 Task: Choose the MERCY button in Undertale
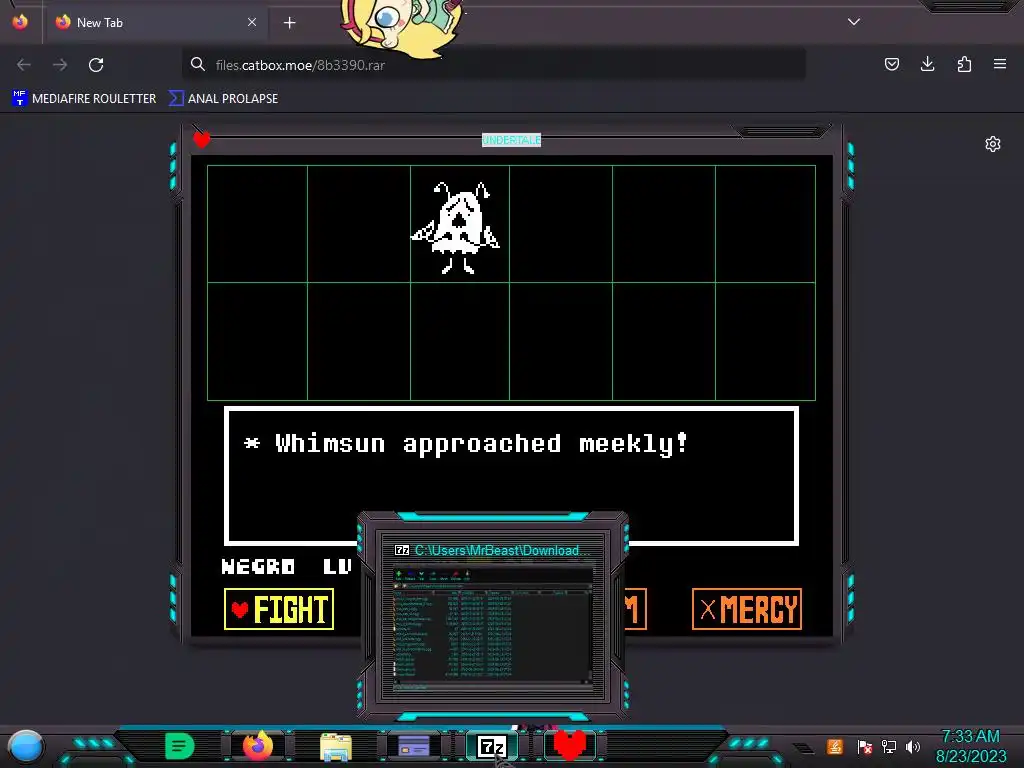746,609
